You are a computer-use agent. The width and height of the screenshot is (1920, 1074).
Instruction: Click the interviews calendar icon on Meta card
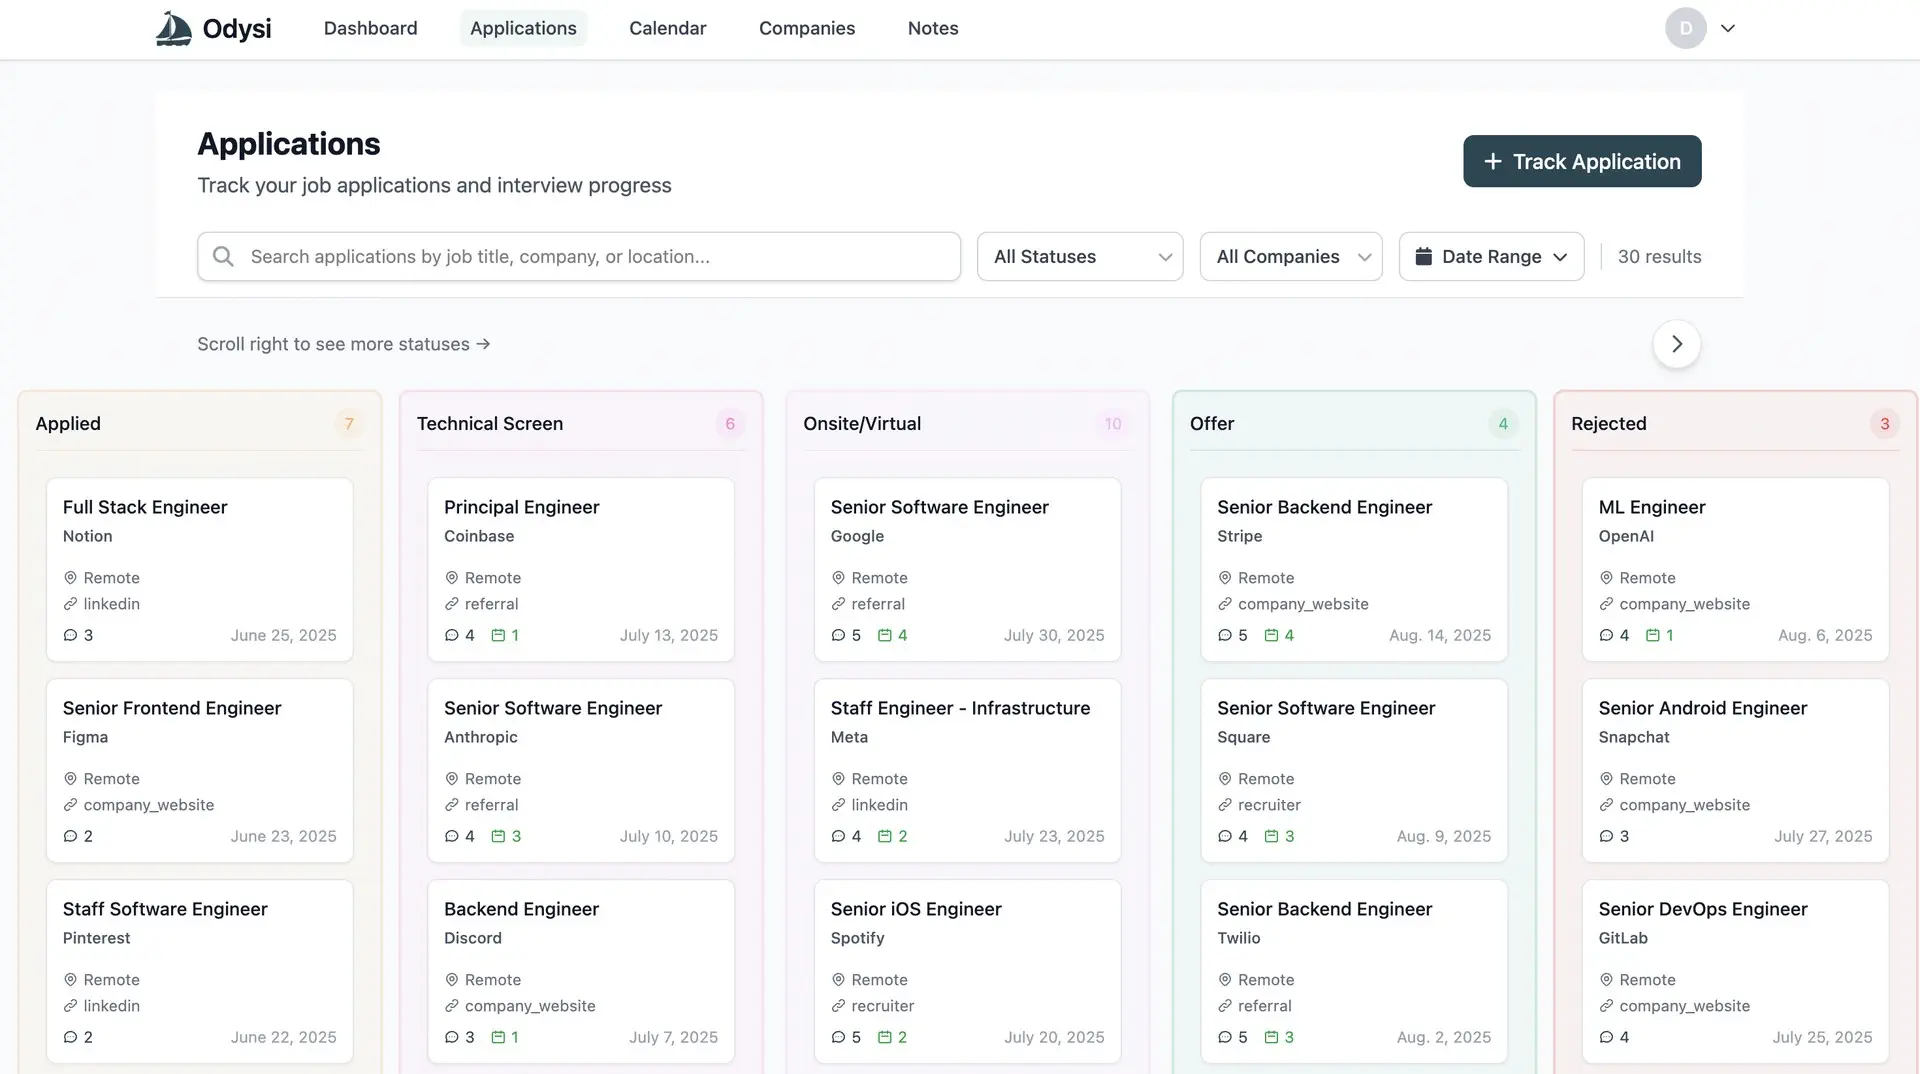[x=884, y=836]
